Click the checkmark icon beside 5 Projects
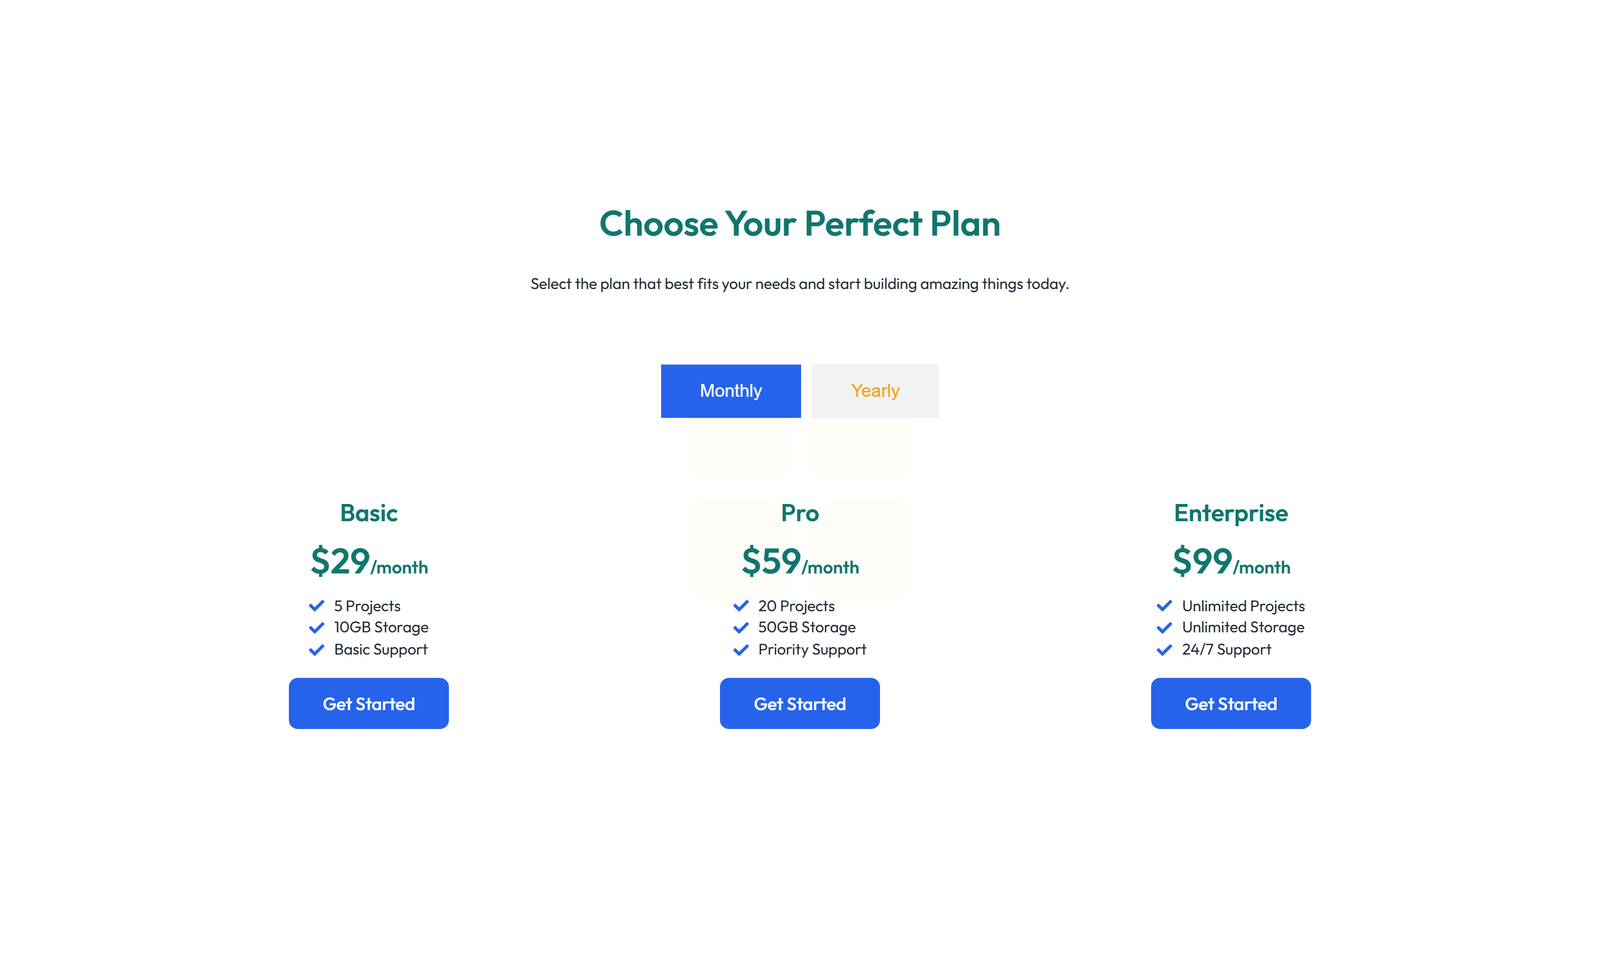The height and width of the screenshot is (978, 1600). 315,605
